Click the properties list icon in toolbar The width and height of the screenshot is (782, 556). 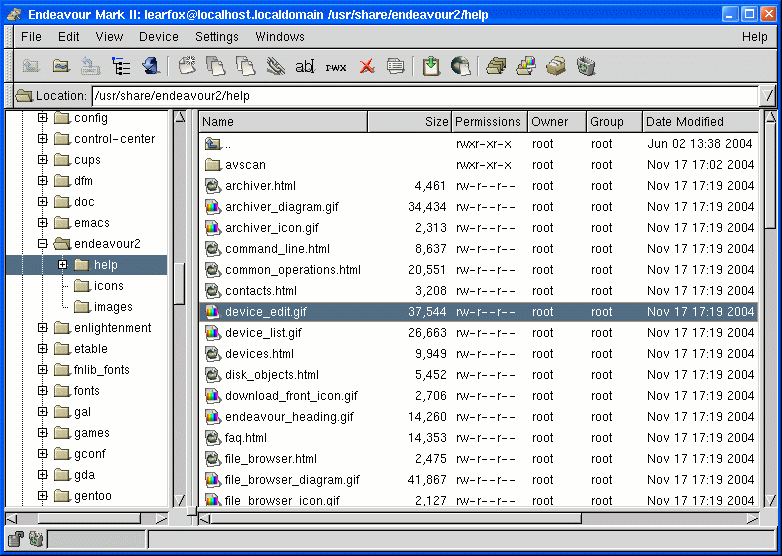[396, 67]
